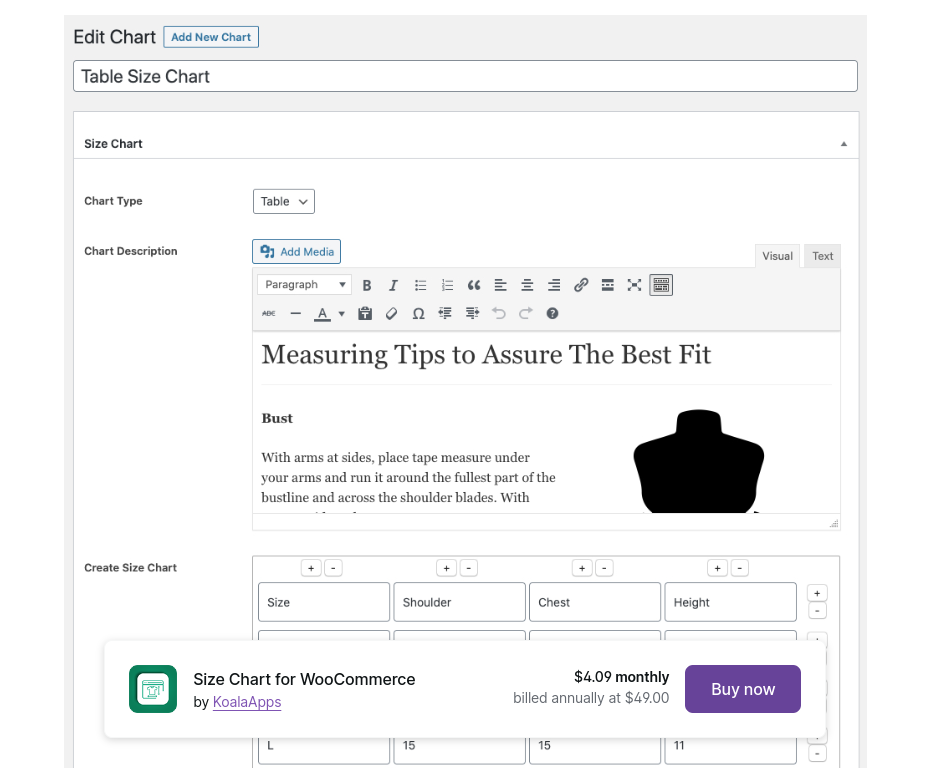Enable fullscreen distraction-free mode
The image size is (938, 768).
click(x=634, y=285)
